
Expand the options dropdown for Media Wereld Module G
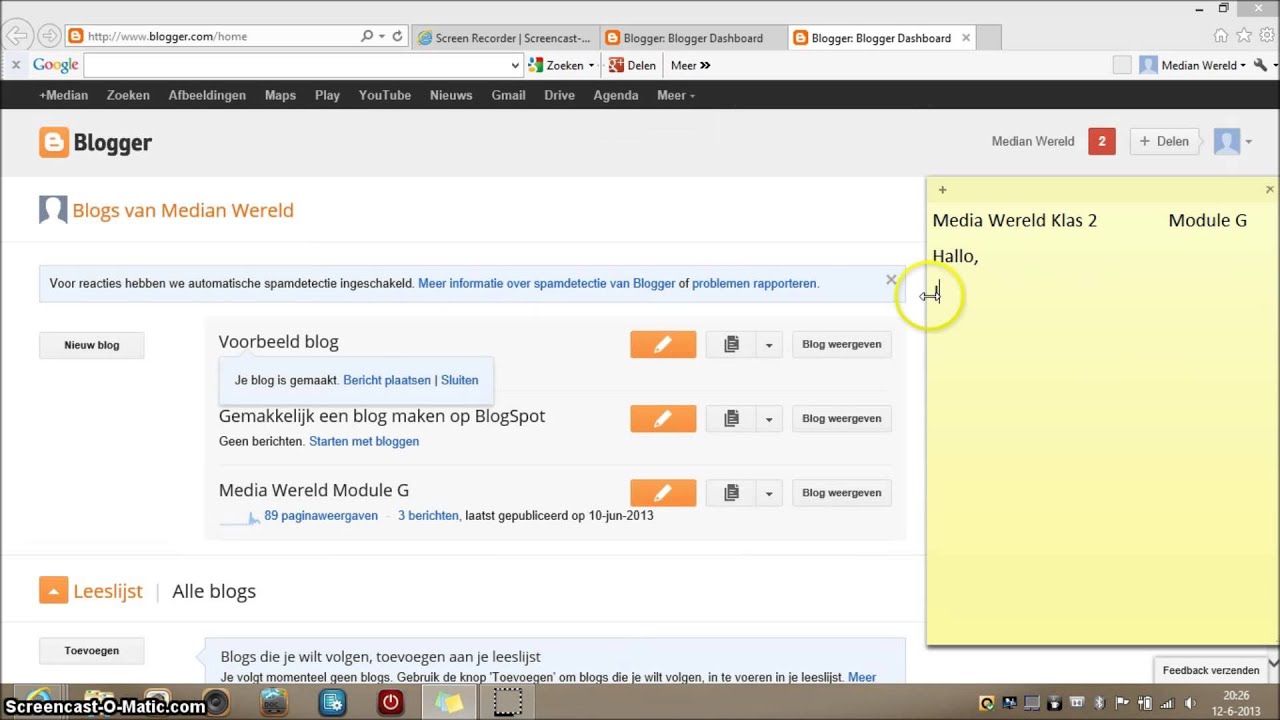pos(769,492)
